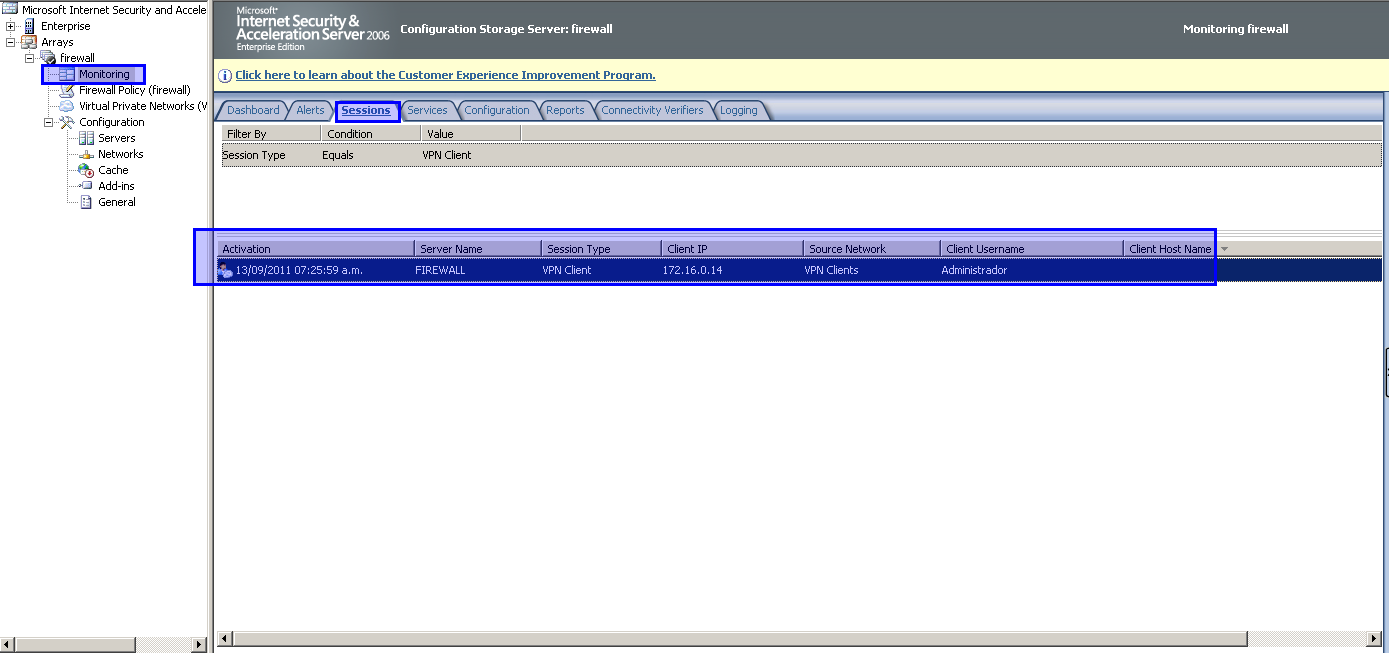Click the VPN Clients source network cell
Image resolution: width=1389 pixels, height=653 pixels.
831,270
